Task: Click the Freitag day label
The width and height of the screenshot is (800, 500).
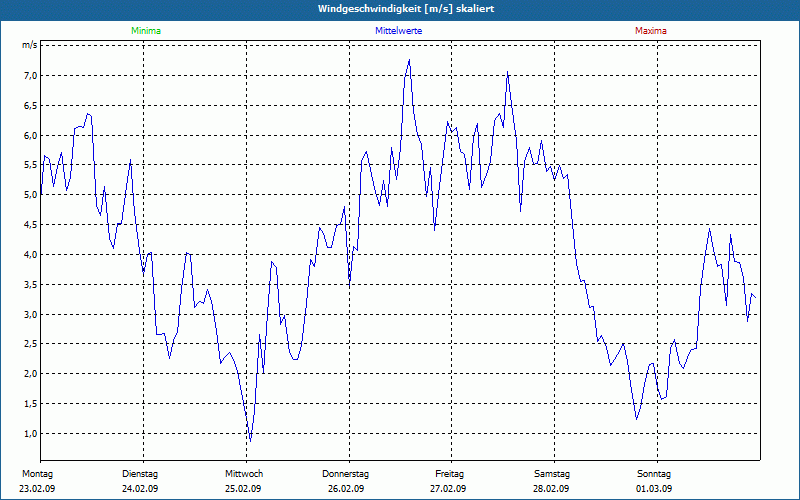Action: [449, 474]
